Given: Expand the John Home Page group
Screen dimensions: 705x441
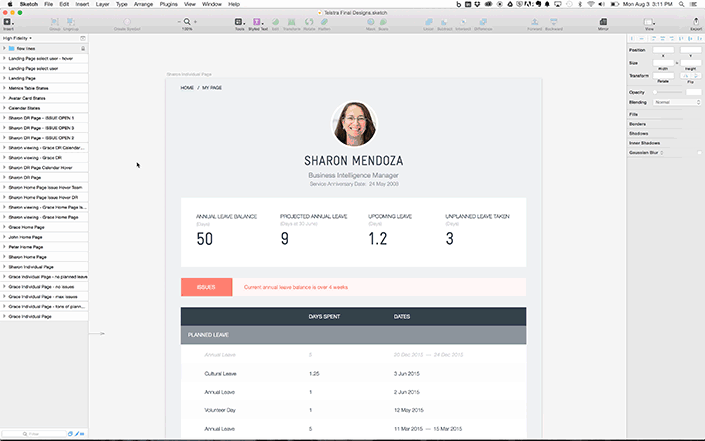Looking at the screenshot, I should [4, 237].
